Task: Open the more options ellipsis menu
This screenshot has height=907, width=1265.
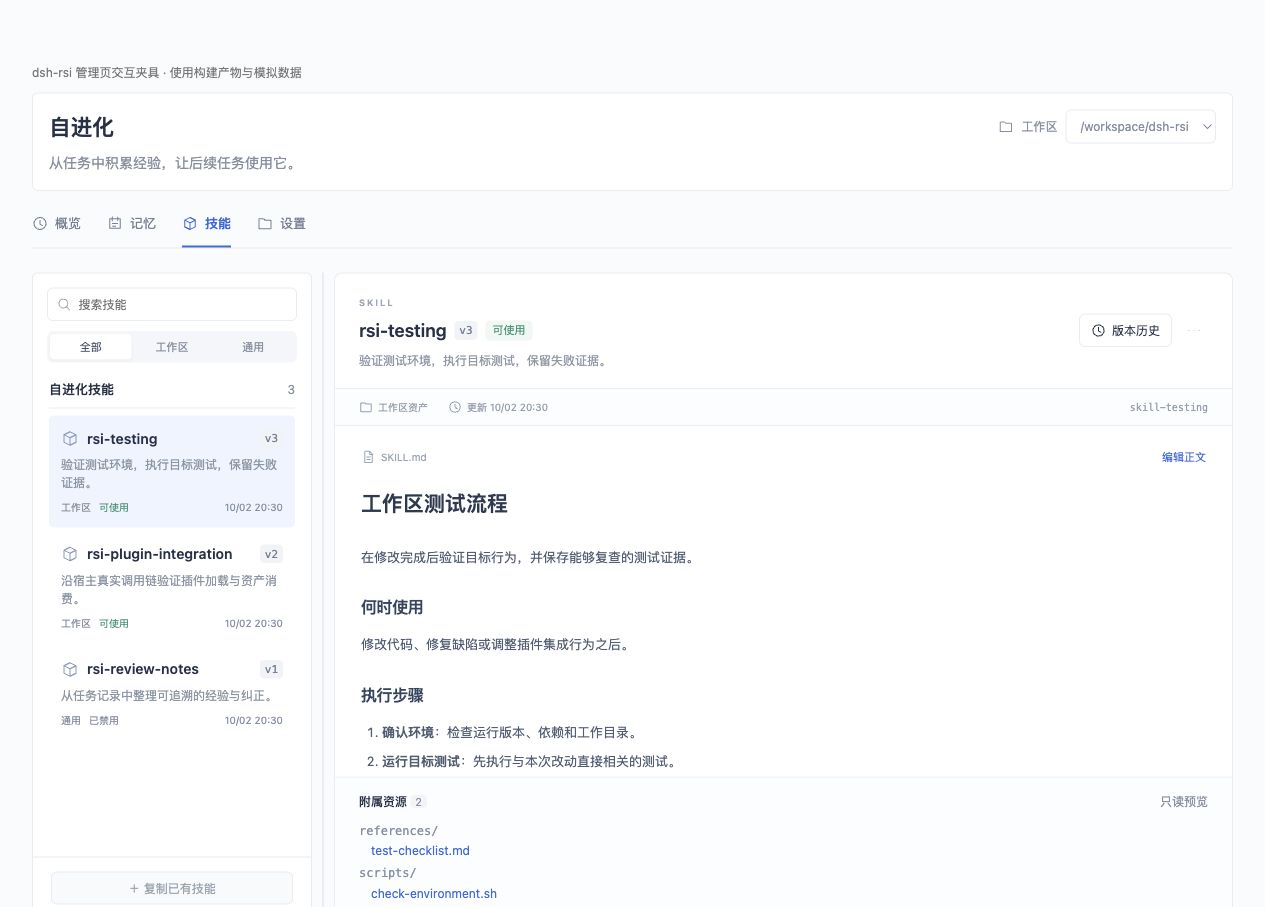Action: tap(1194, 330)
